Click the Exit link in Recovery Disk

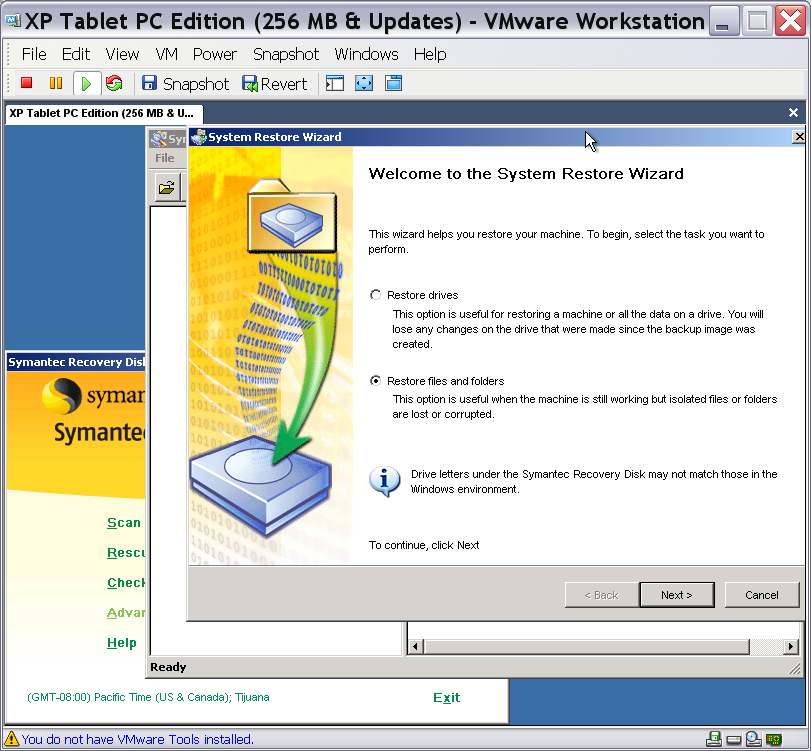coord(446,698)
